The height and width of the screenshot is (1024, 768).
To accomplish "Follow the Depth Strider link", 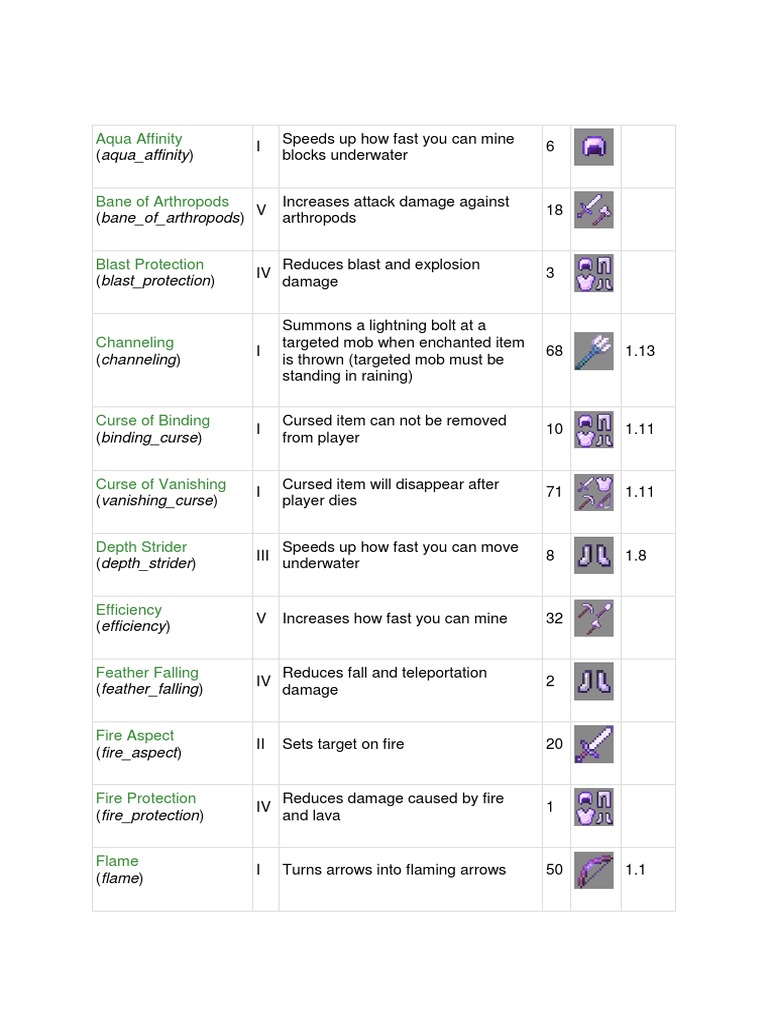I will [x=141, y=547].
